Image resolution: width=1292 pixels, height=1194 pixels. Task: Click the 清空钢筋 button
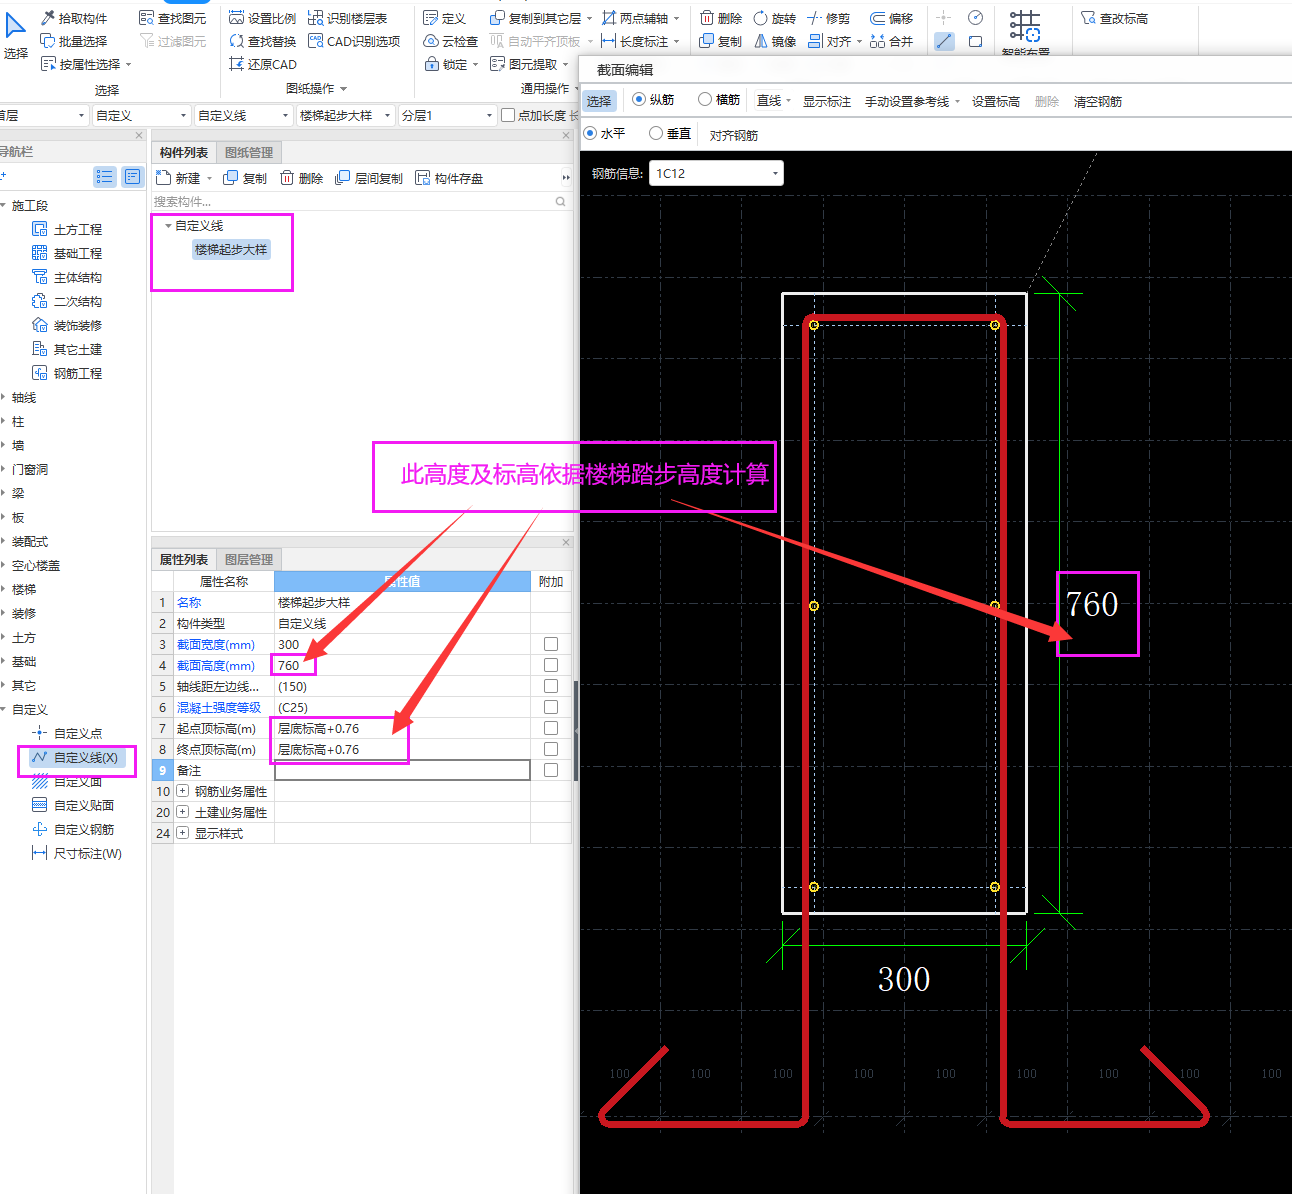tap(1098, 101)
